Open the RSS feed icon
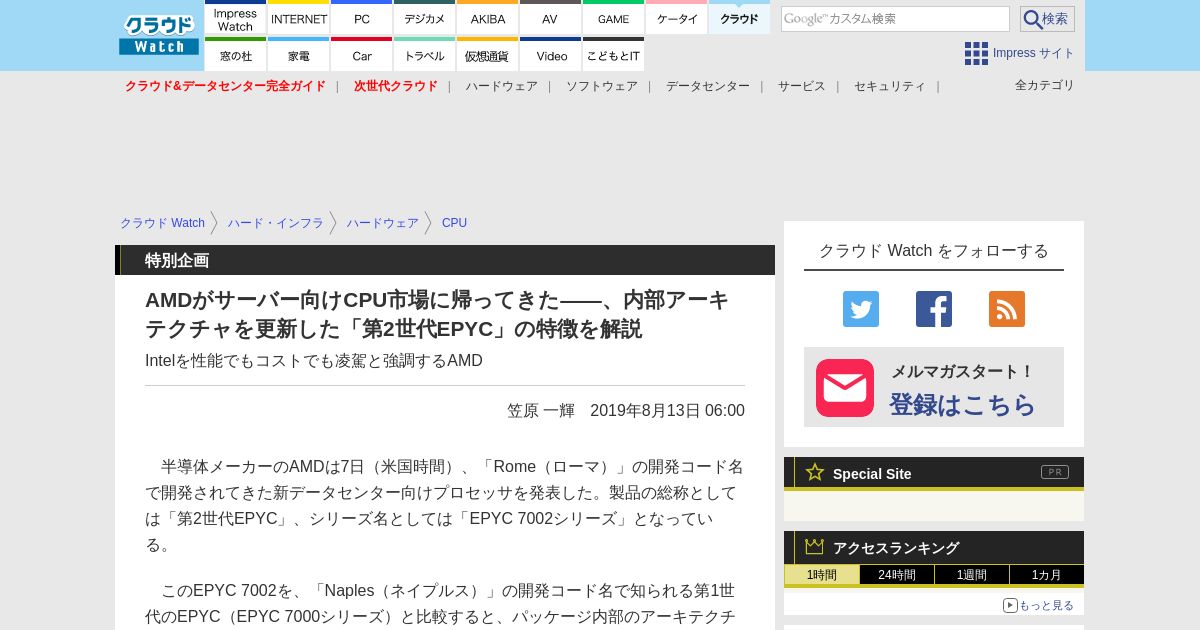The width and height of the screenshot is (1200, 630). pyautogui.click(x=1007, y=309)
